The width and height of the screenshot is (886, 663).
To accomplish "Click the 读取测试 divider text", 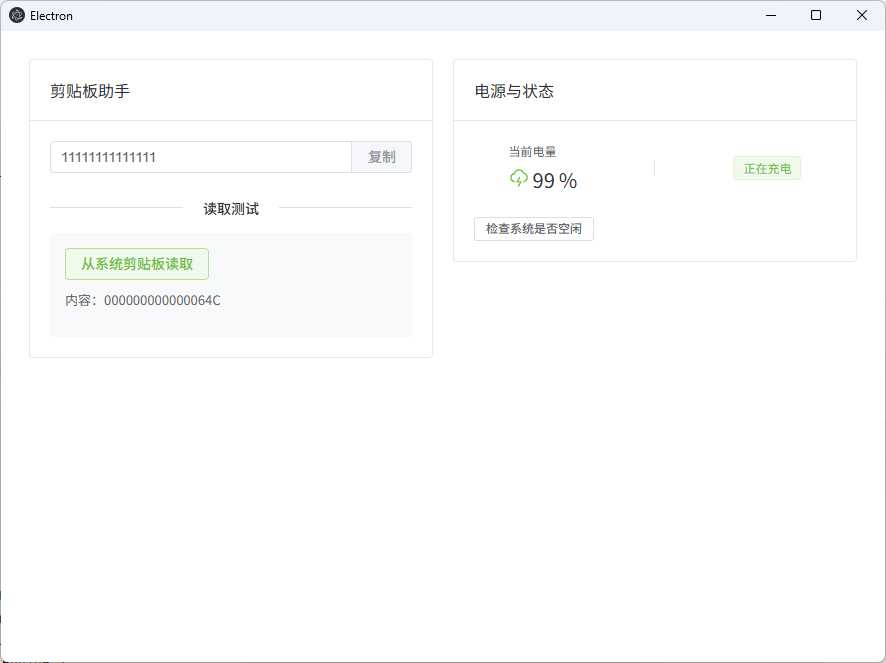I will tap(231, 208).
